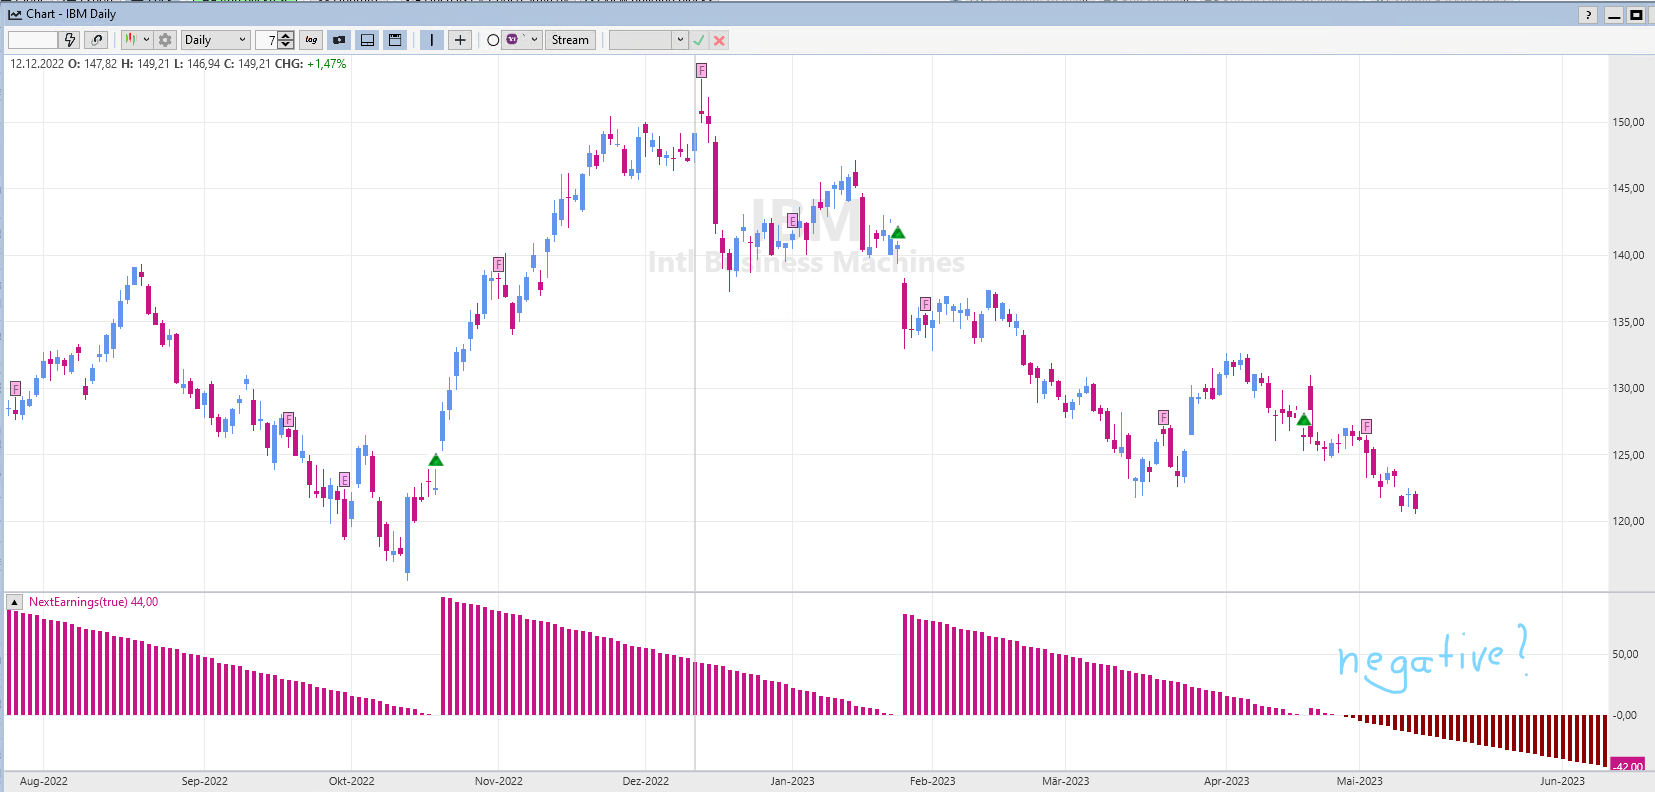Increase the bar spacing stepper value

click(x=286, y=36)
